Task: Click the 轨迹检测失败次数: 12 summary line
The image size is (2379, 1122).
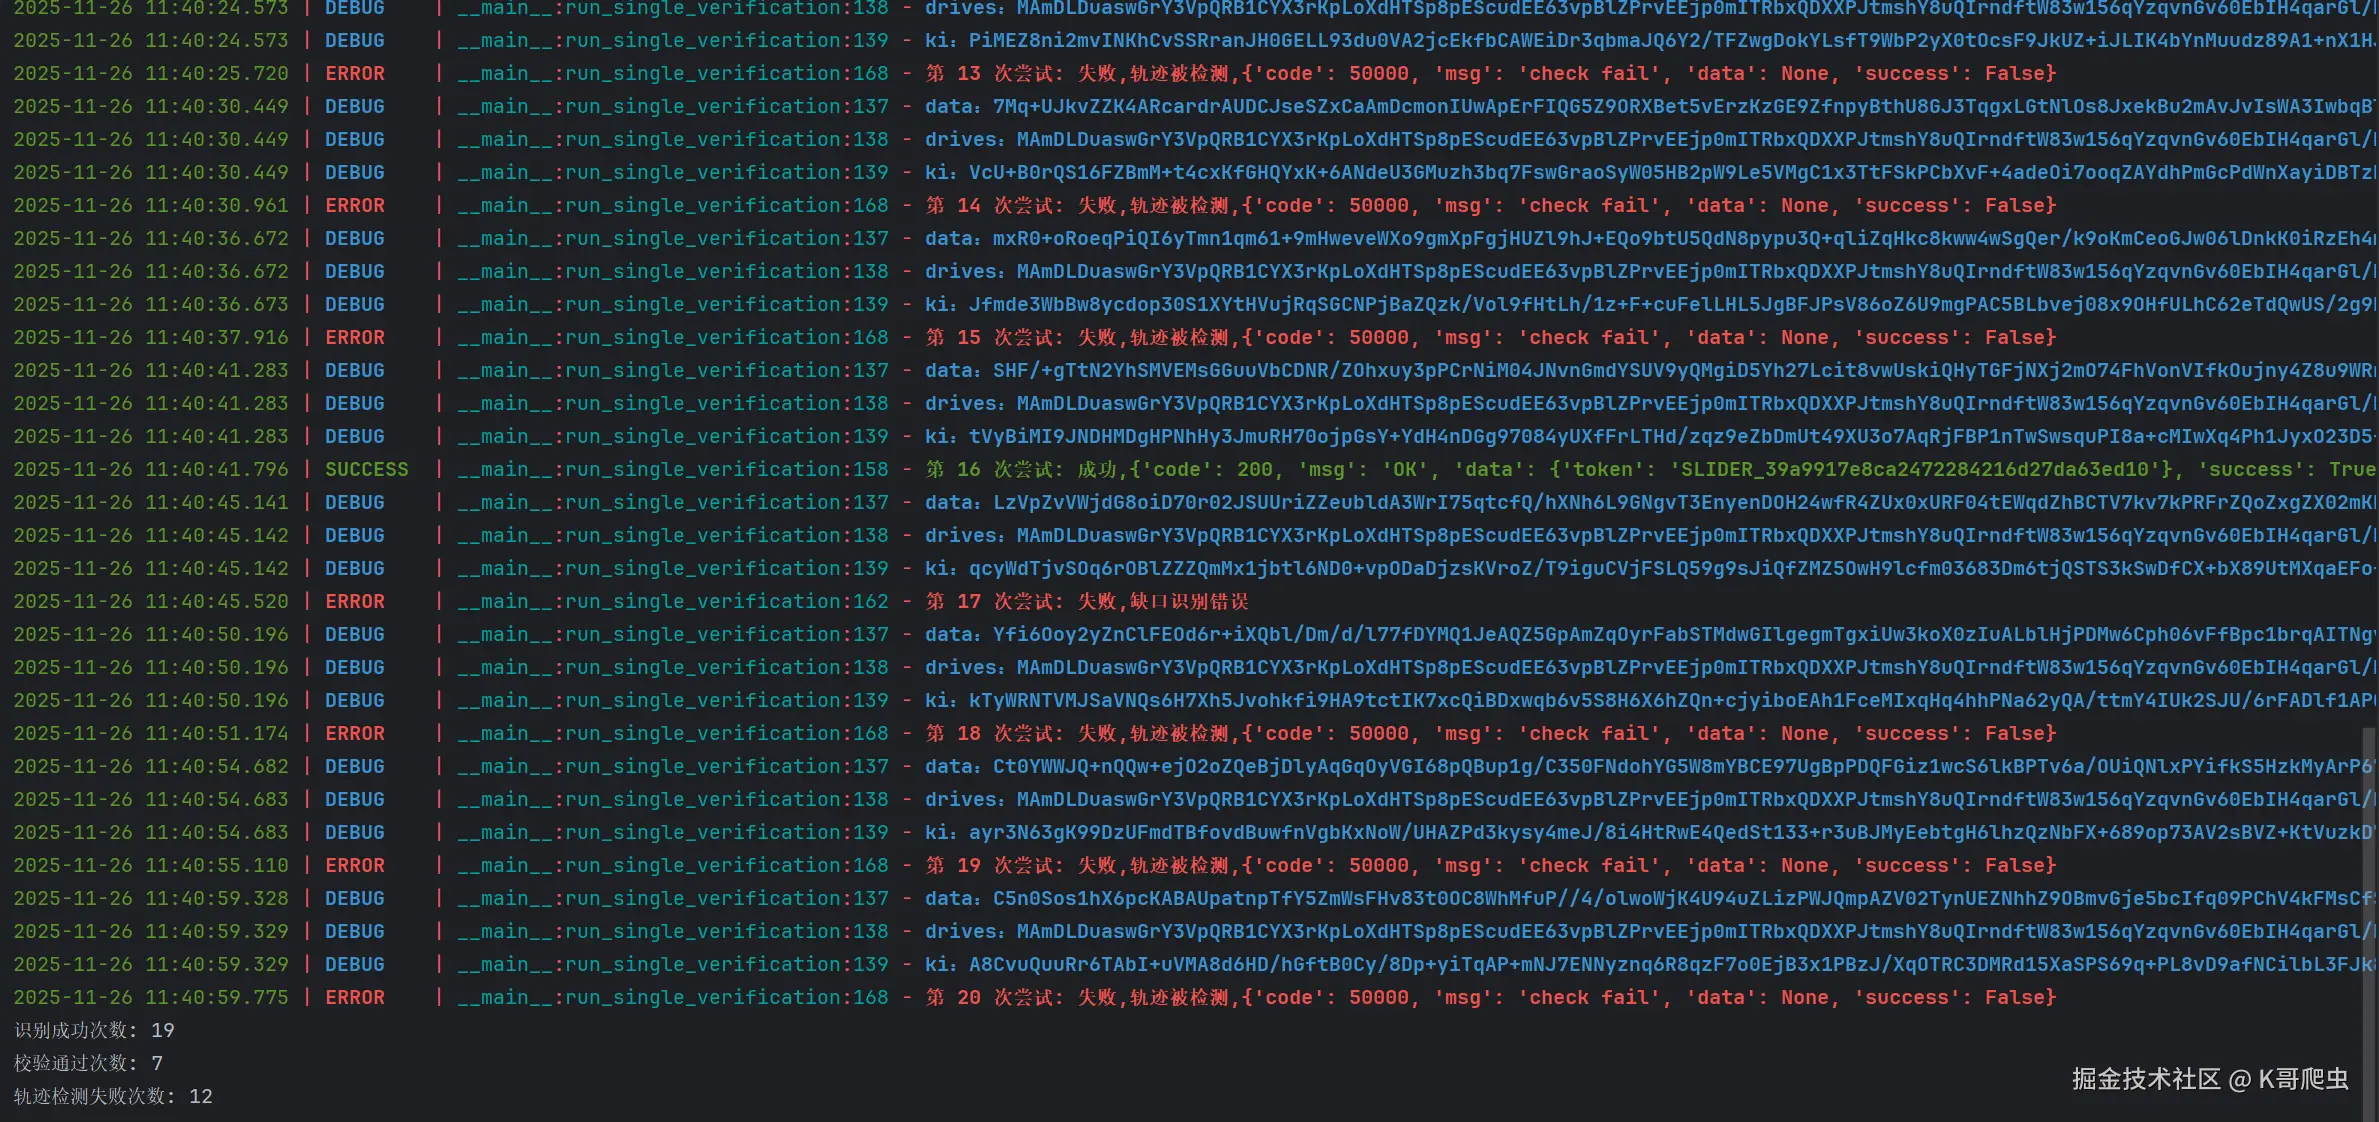Action: coord(113,1096)
